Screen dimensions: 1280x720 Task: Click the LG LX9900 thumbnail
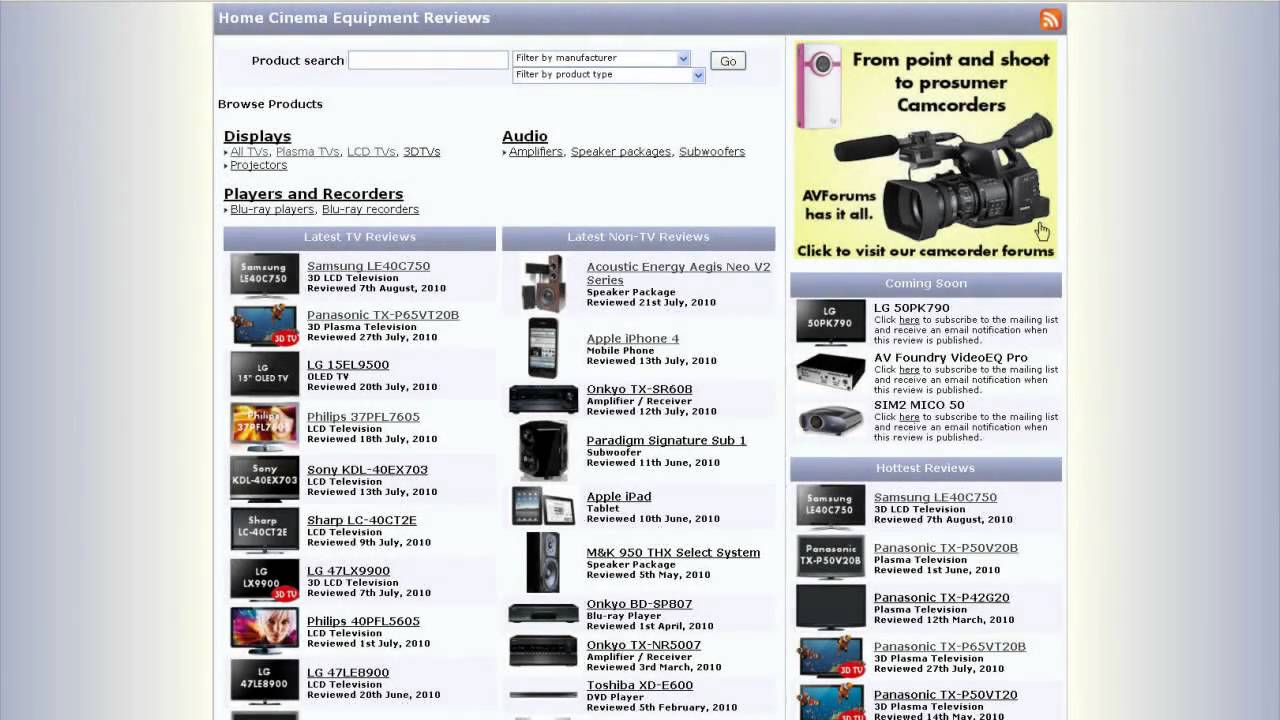coord(265,579)
